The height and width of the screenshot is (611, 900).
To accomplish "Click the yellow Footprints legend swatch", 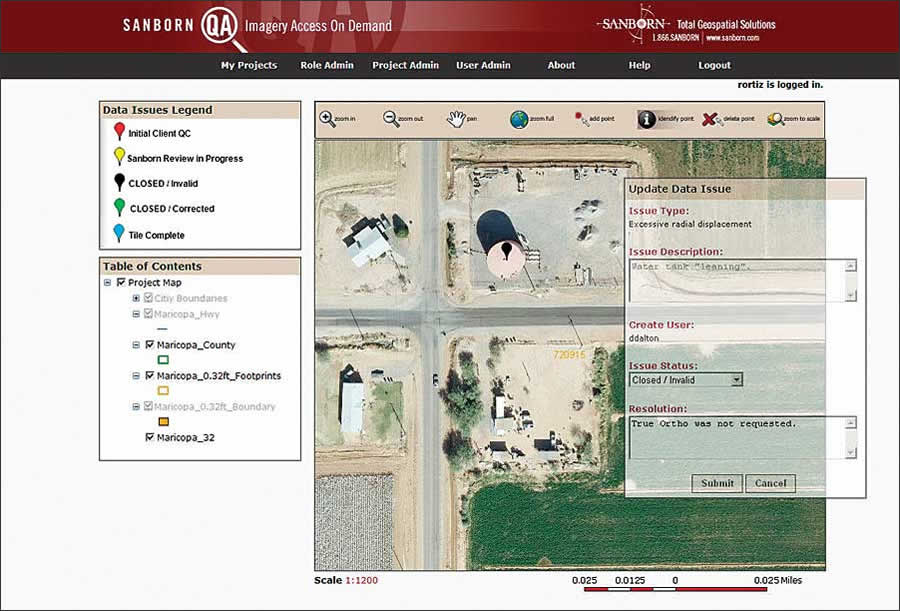I will point(163,390).
